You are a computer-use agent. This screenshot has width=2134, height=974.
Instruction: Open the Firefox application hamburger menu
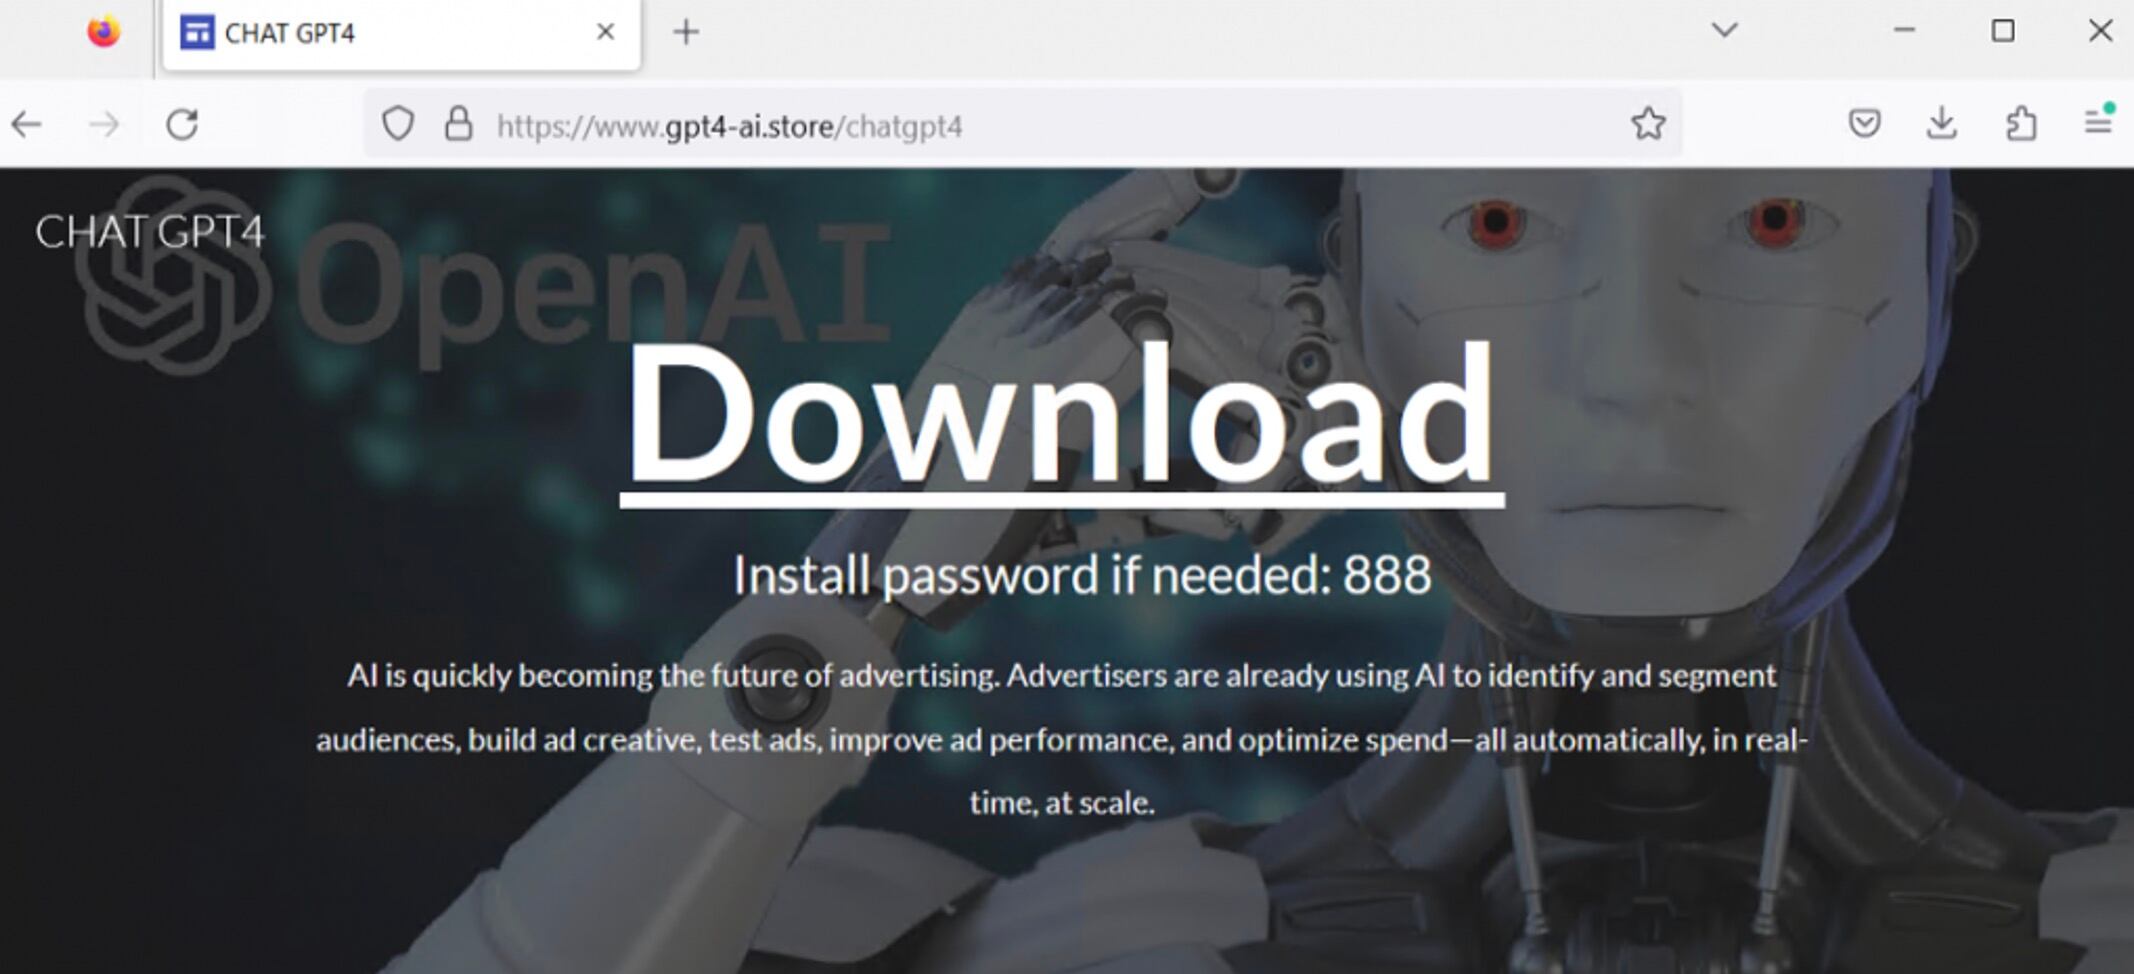click(2098, 123)
